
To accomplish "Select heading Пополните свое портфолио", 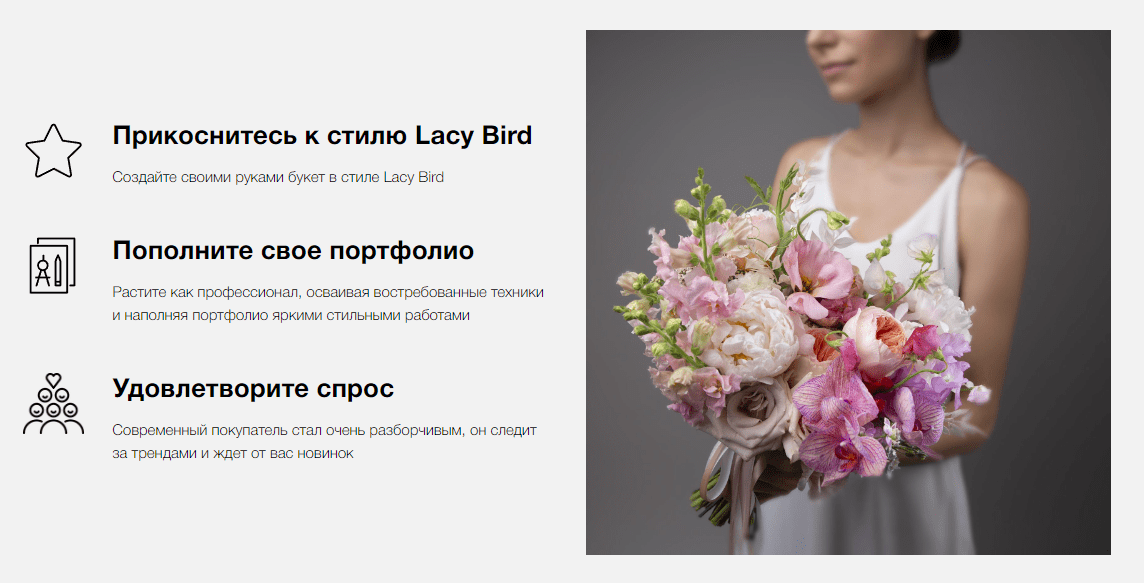I will pyautogui.click(x=293, y=250).
